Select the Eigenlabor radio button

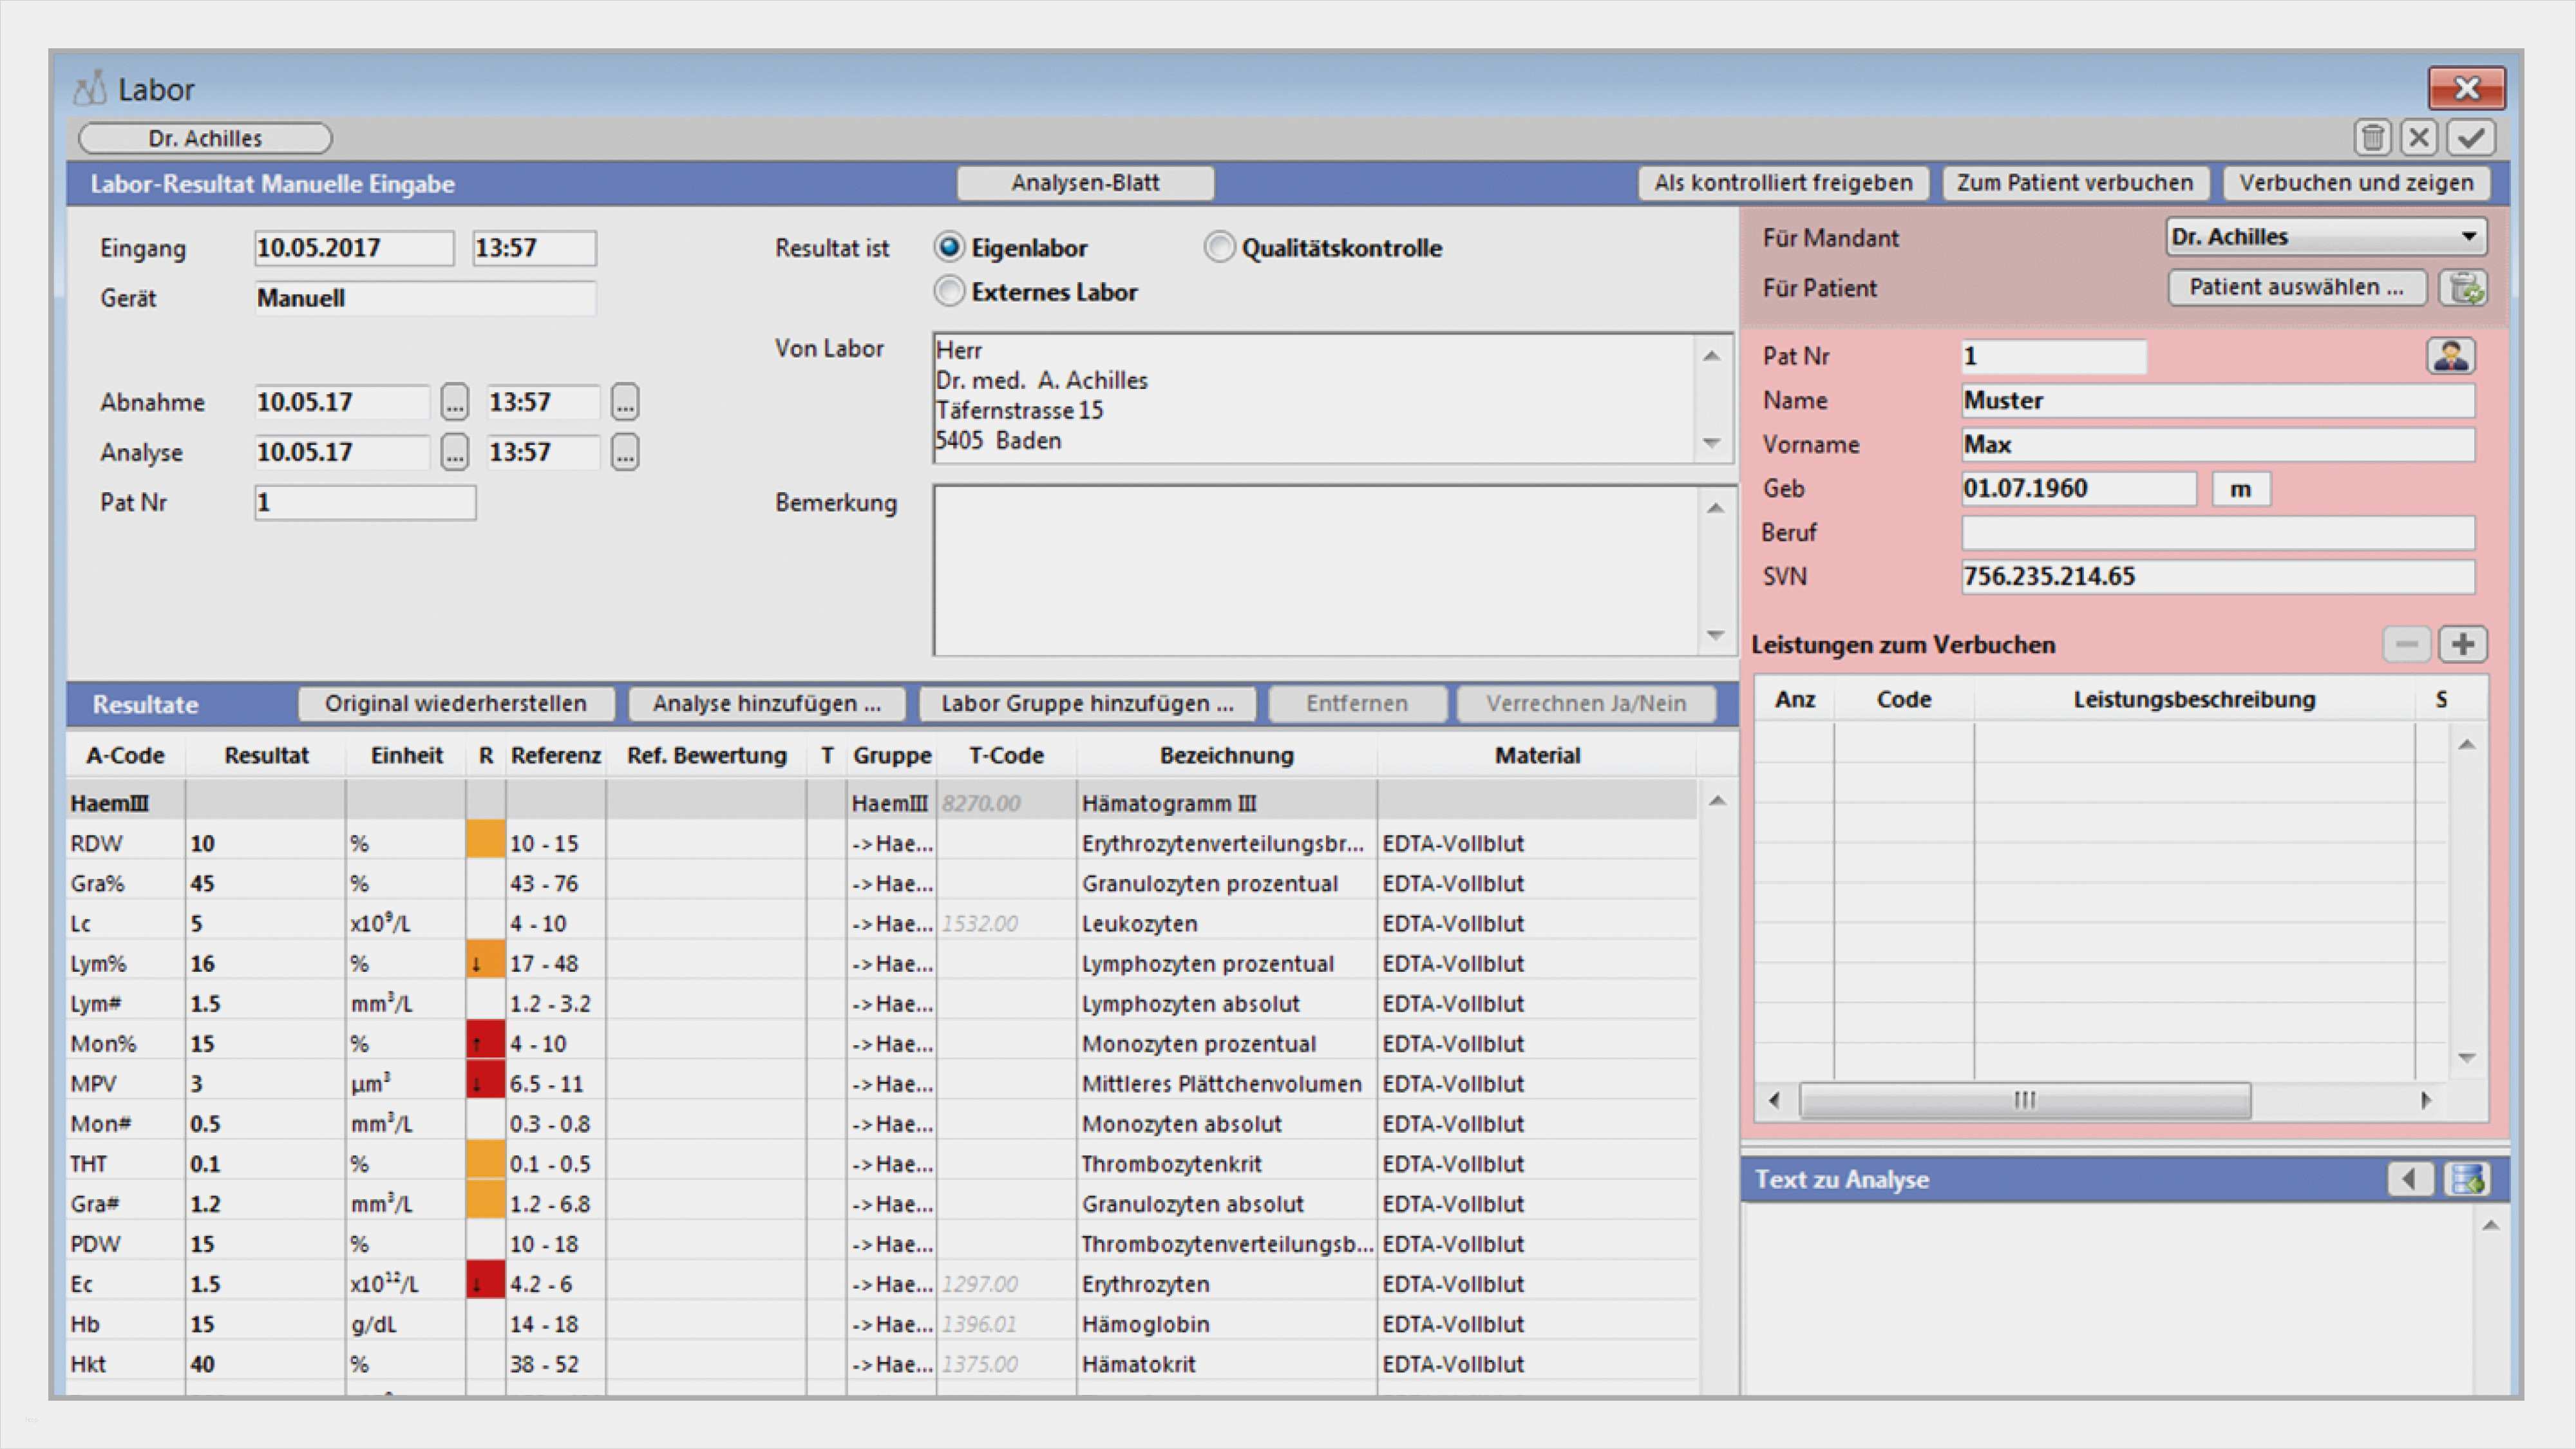pyautogui.click(x=948, y=247)
